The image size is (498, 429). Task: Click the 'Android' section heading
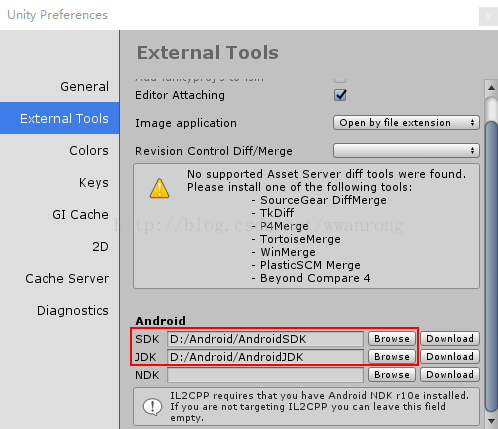pos(160,321)
